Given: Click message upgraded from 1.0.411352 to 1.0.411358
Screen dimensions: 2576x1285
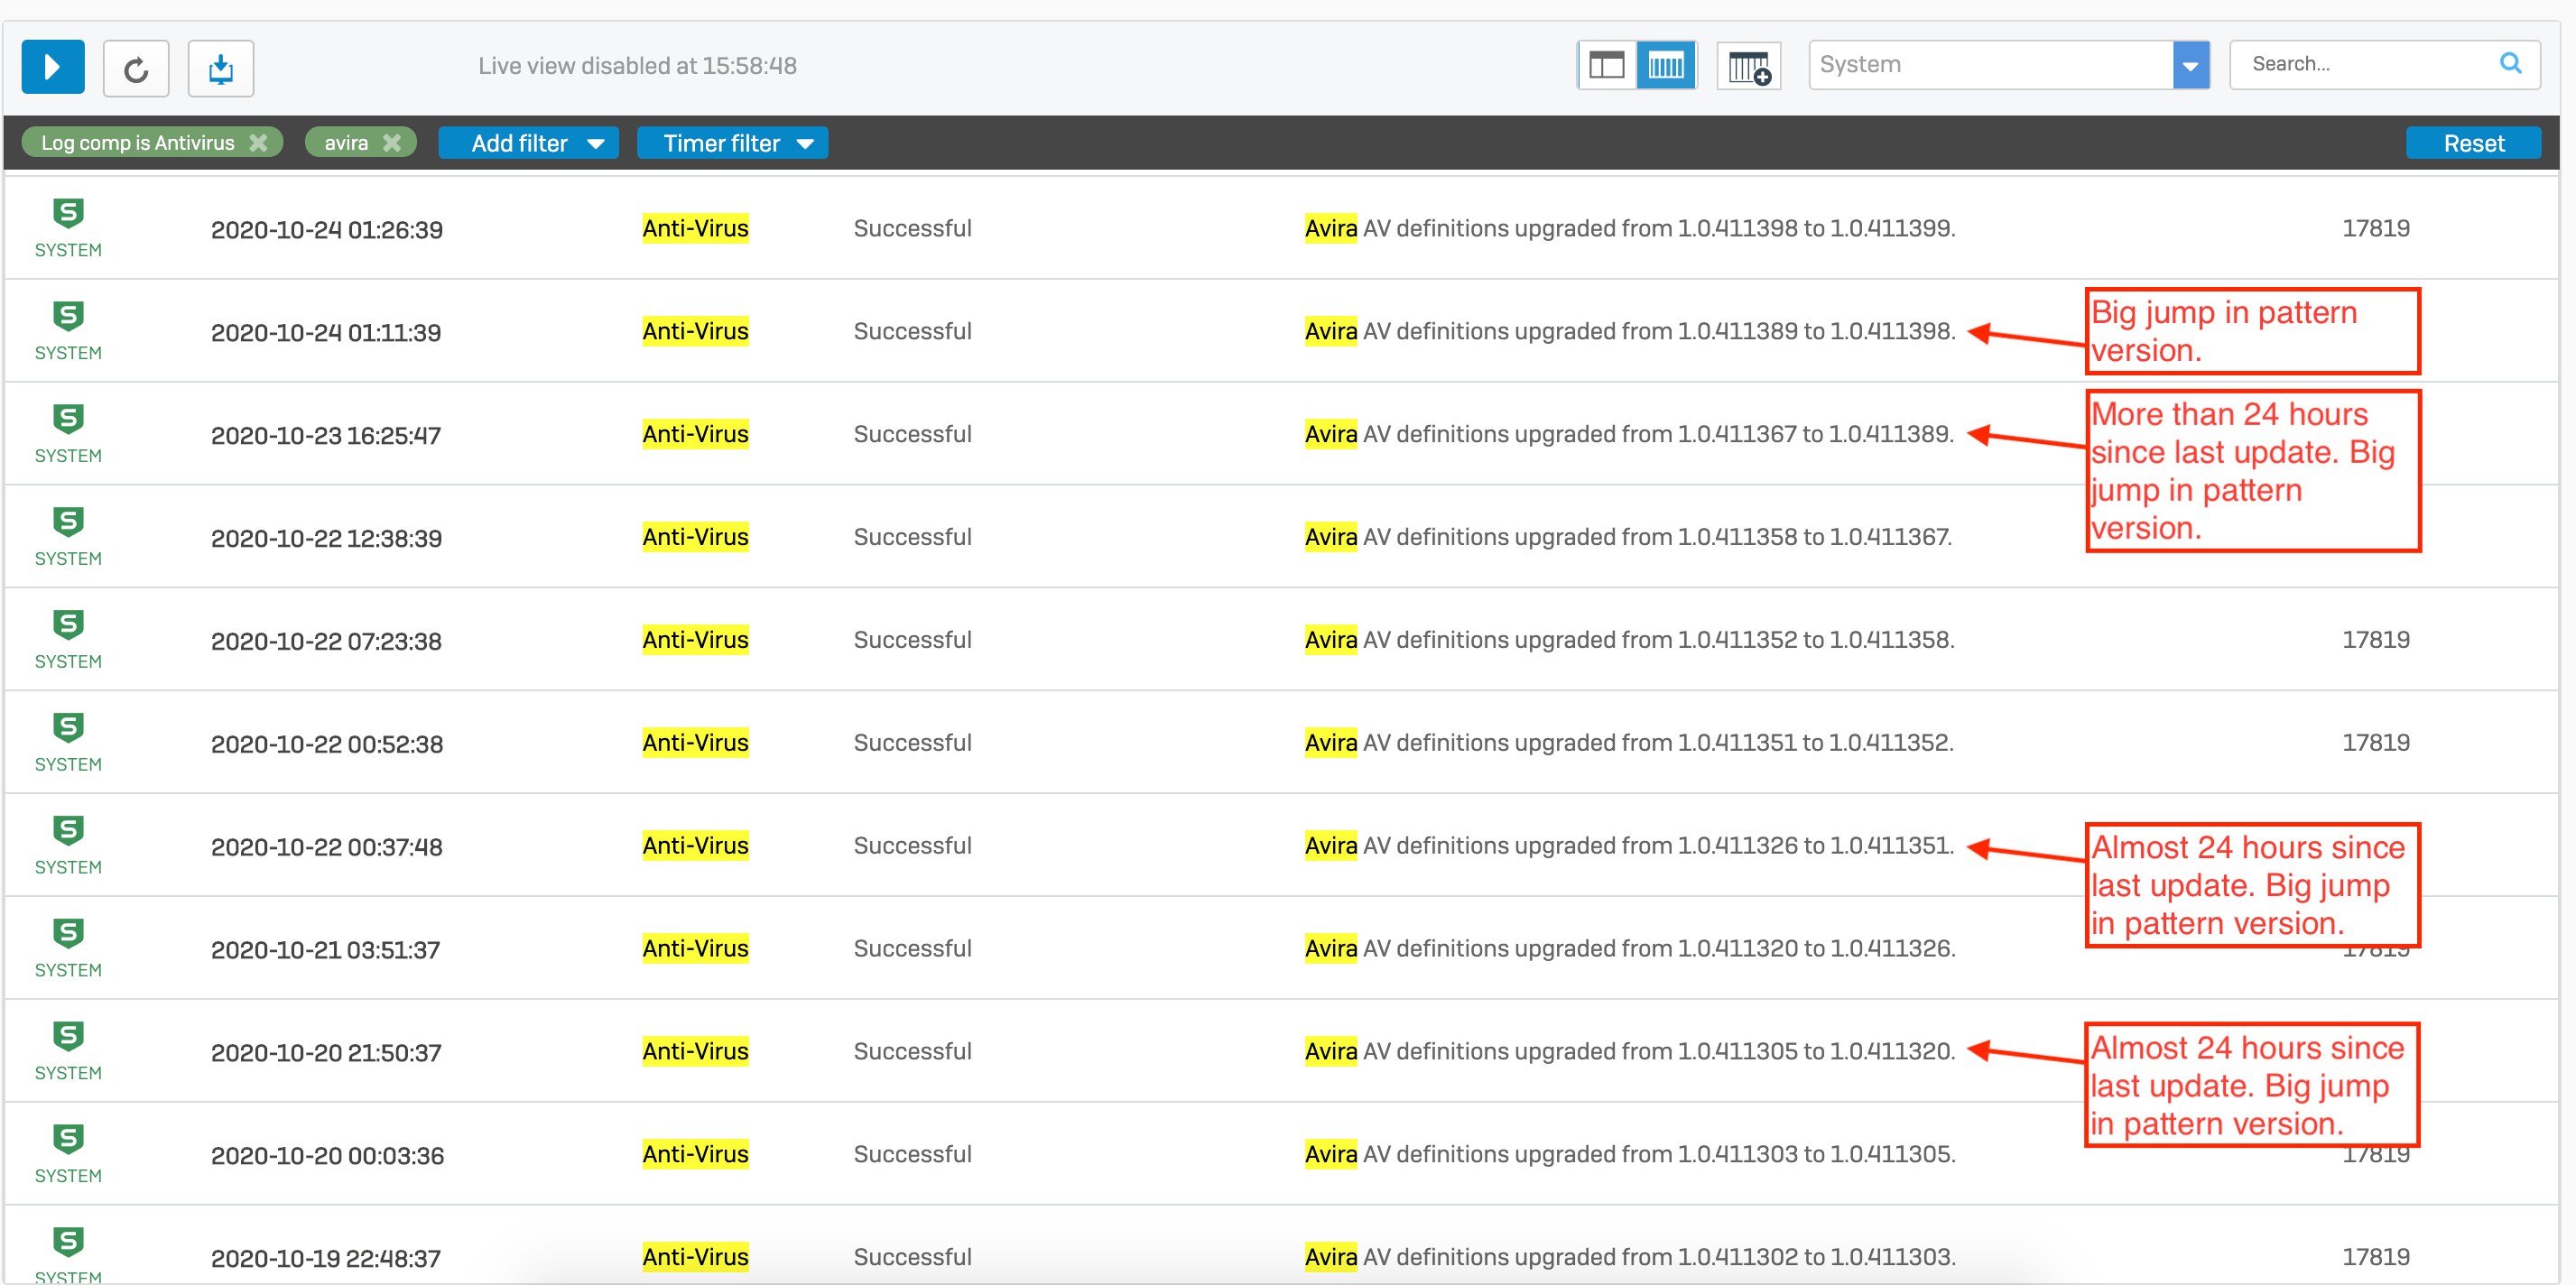Looking at the screenshot, I should click(x=1630, y=641).
